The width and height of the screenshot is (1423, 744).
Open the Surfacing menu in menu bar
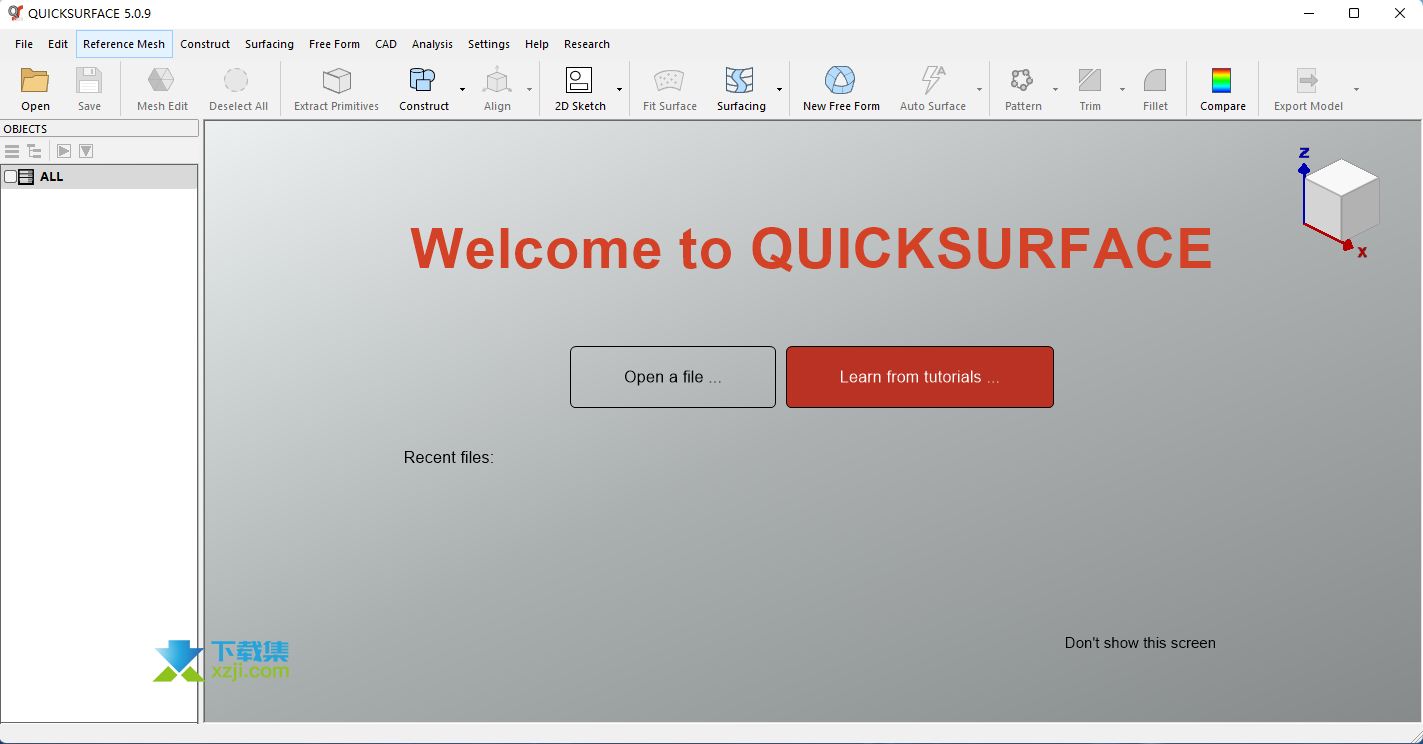coord(269,44)
